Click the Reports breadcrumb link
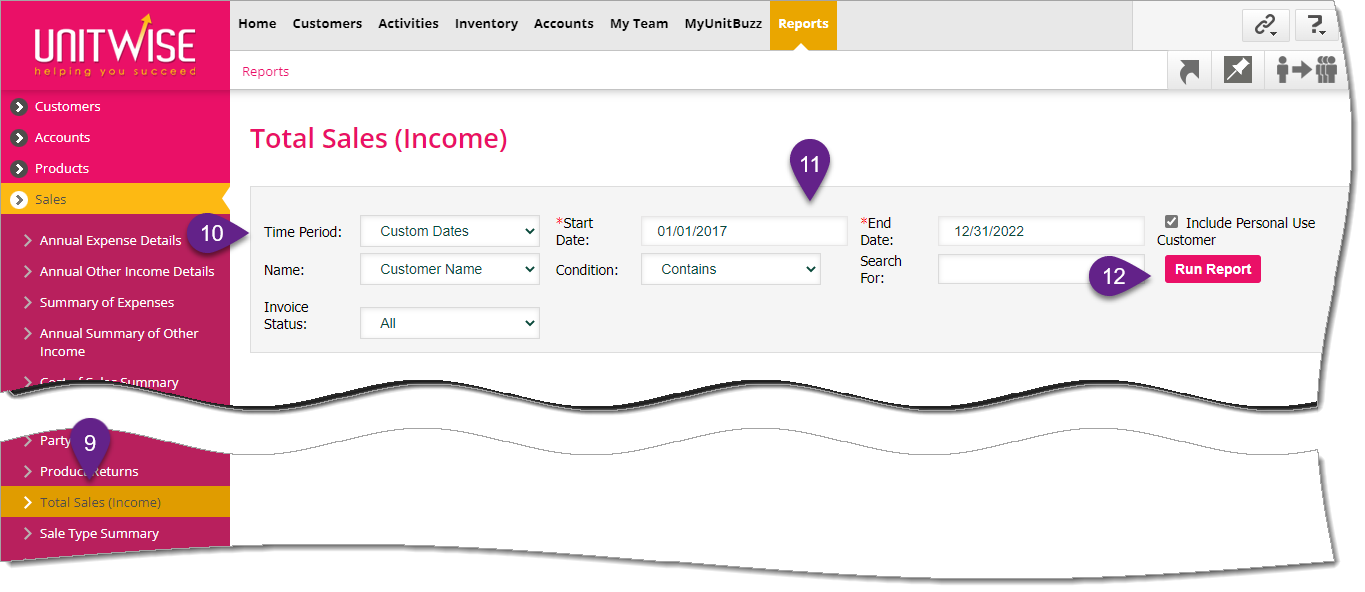Screen dimensions: 1365x592 265,72
